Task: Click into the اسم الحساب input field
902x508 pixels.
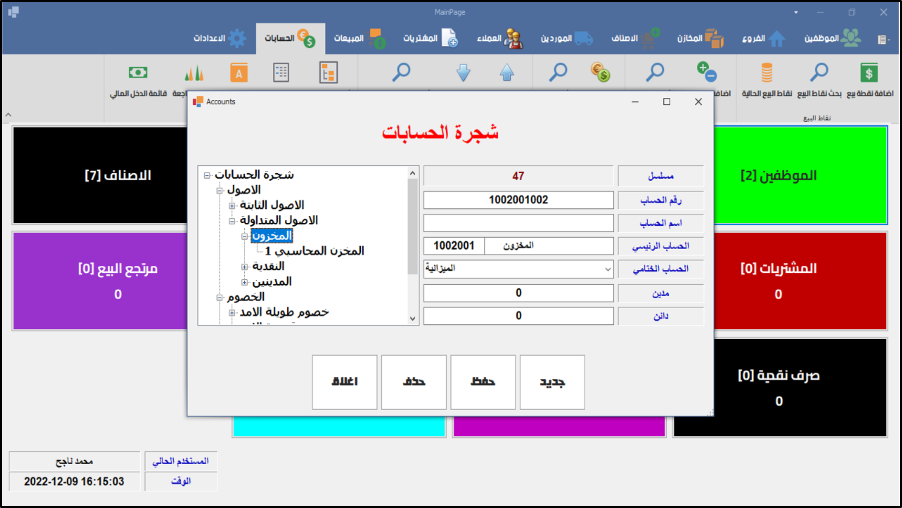Action: [x=517, y=222]
